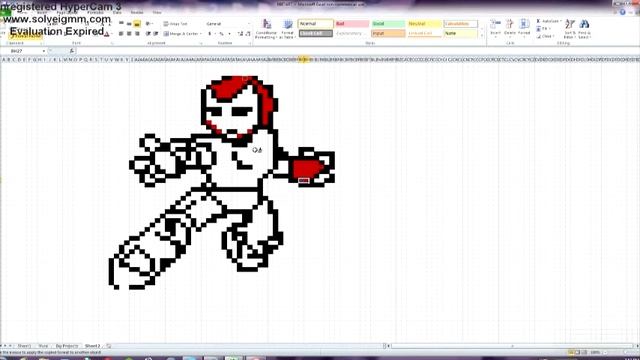Open the AutoSum dropdown arrow

[x=560, y=21]
